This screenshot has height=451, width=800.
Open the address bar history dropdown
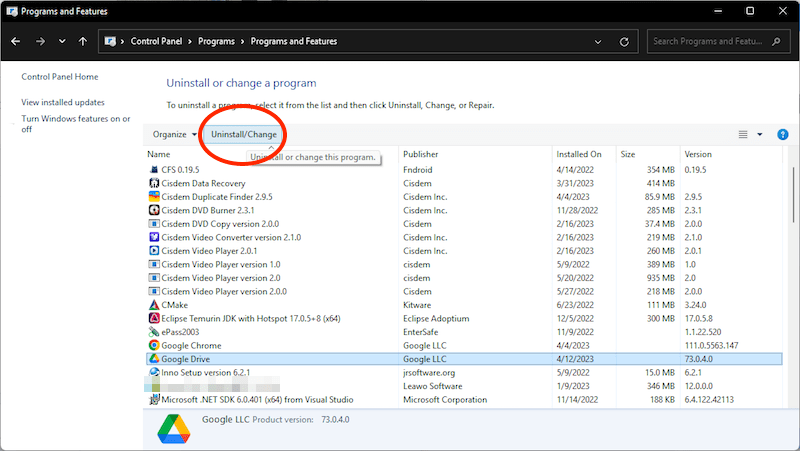597,42
